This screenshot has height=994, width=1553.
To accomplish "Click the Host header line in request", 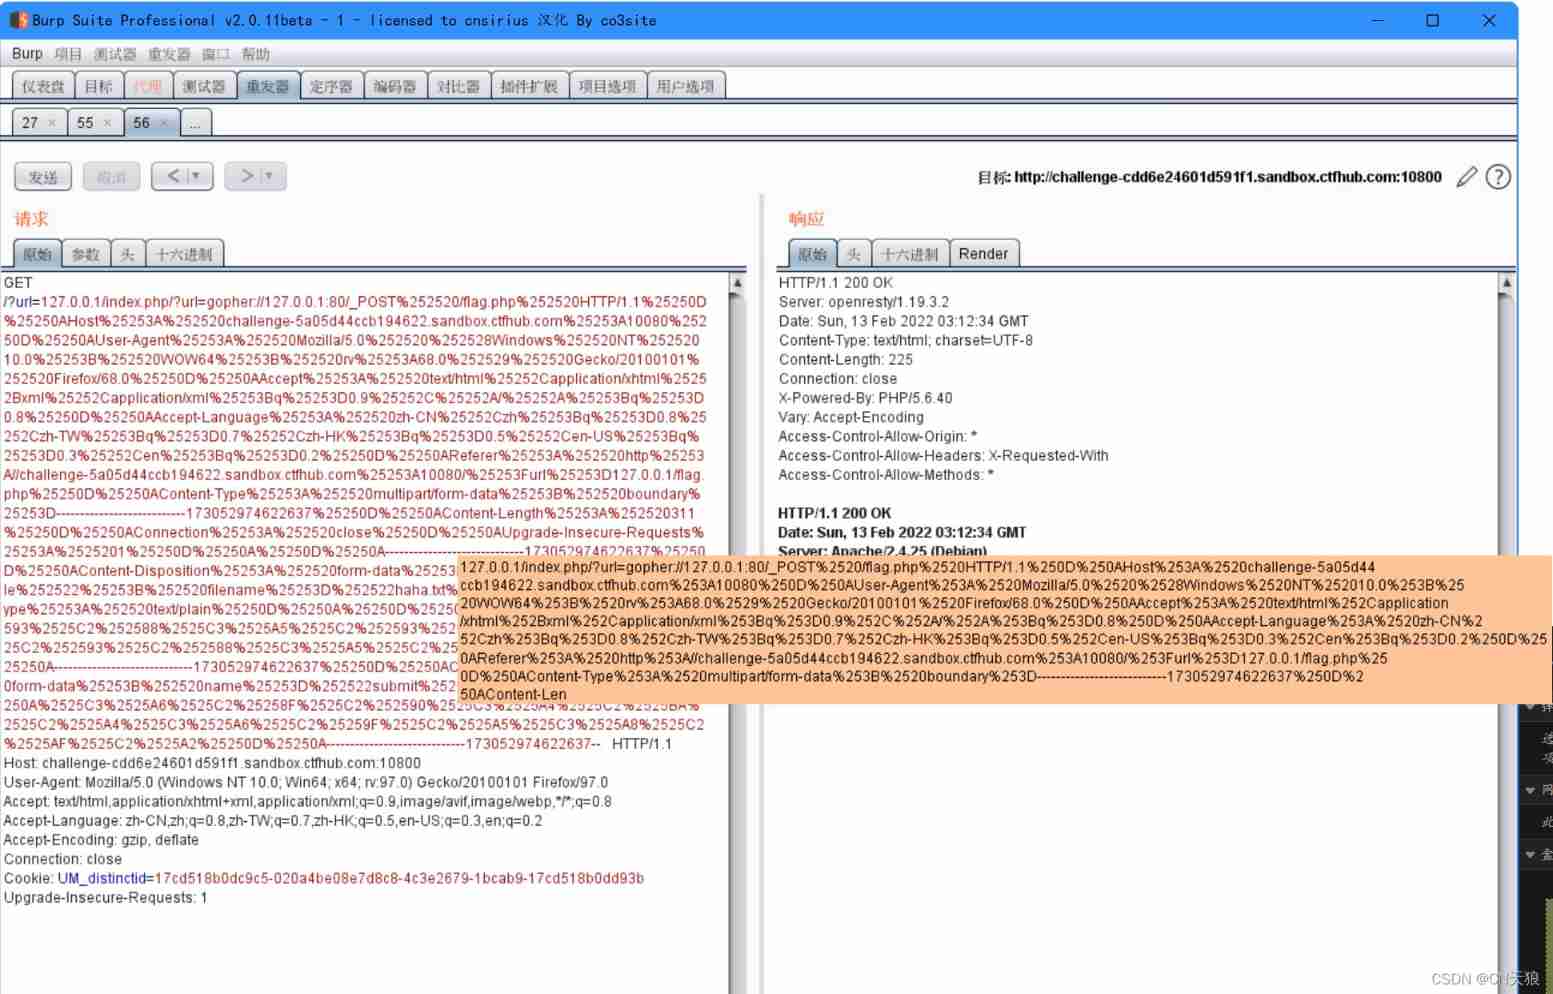I will (x=212, y=763).
